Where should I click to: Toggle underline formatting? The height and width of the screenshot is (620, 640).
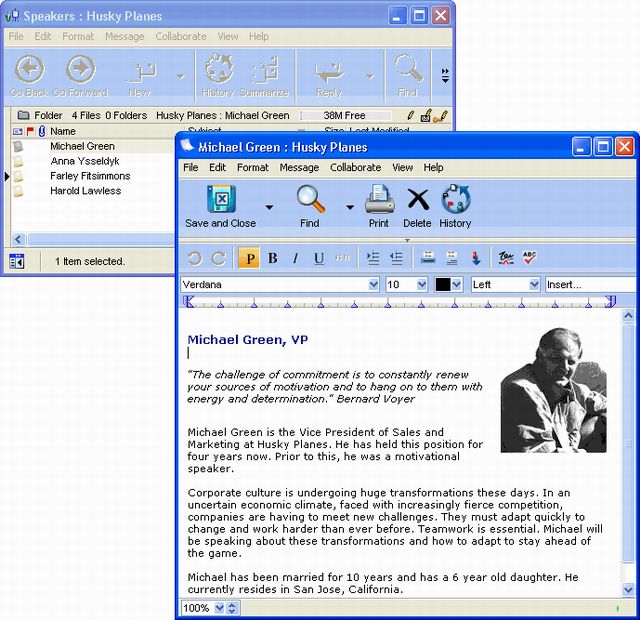point(319,258)
